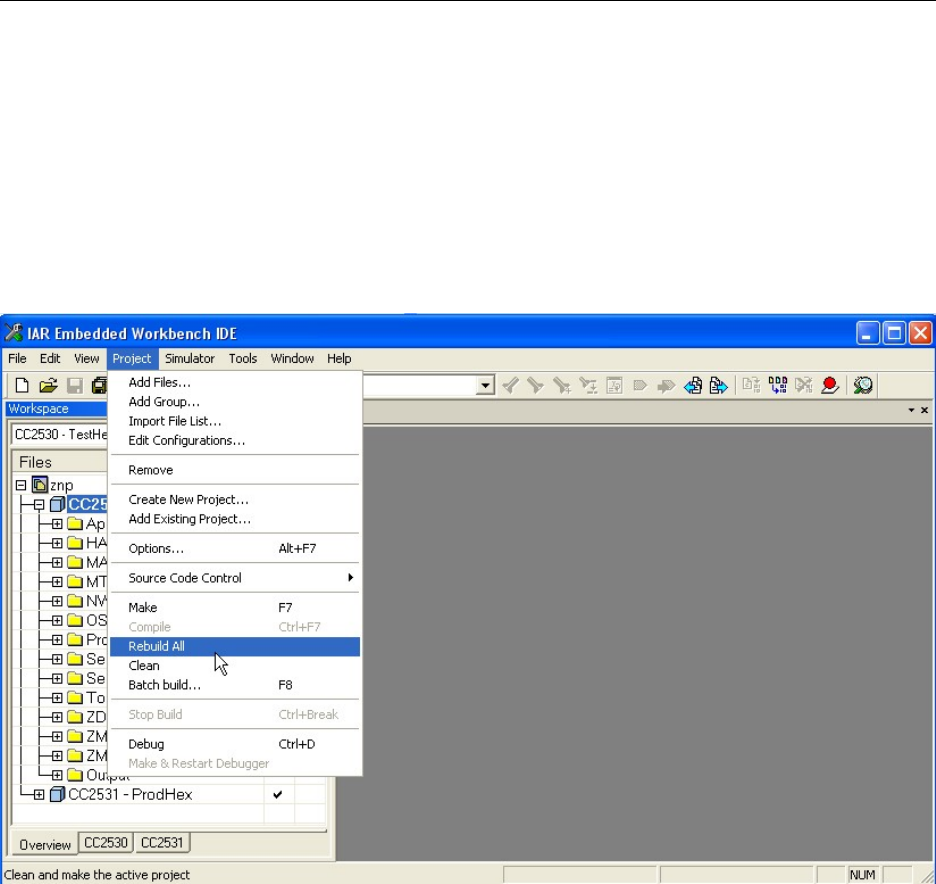This screenshot has width=936, height=884.
Task: Switch to the CC2530 workspace tab
Action: 106,843
